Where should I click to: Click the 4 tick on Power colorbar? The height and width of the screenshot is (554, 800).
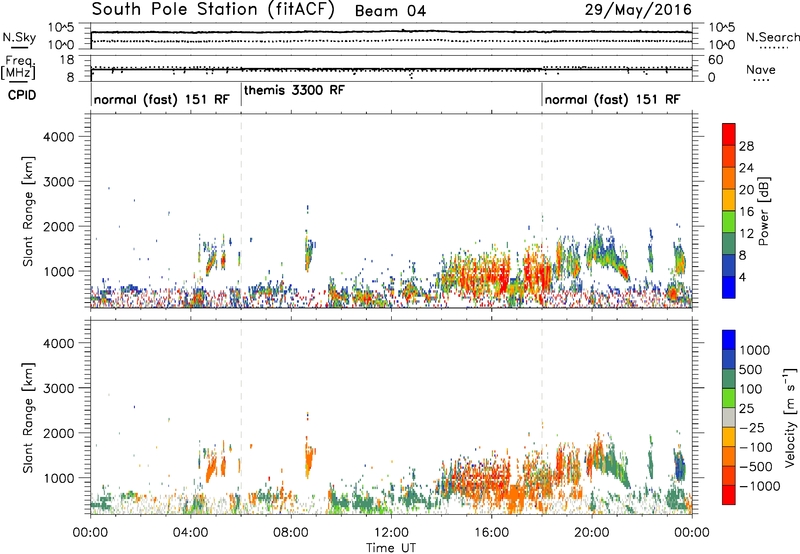point(743,278)
